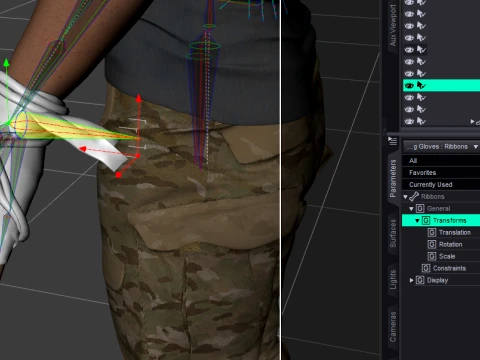Select the All parameters filter
Viewport: 480px width, 360px height.
441,161
